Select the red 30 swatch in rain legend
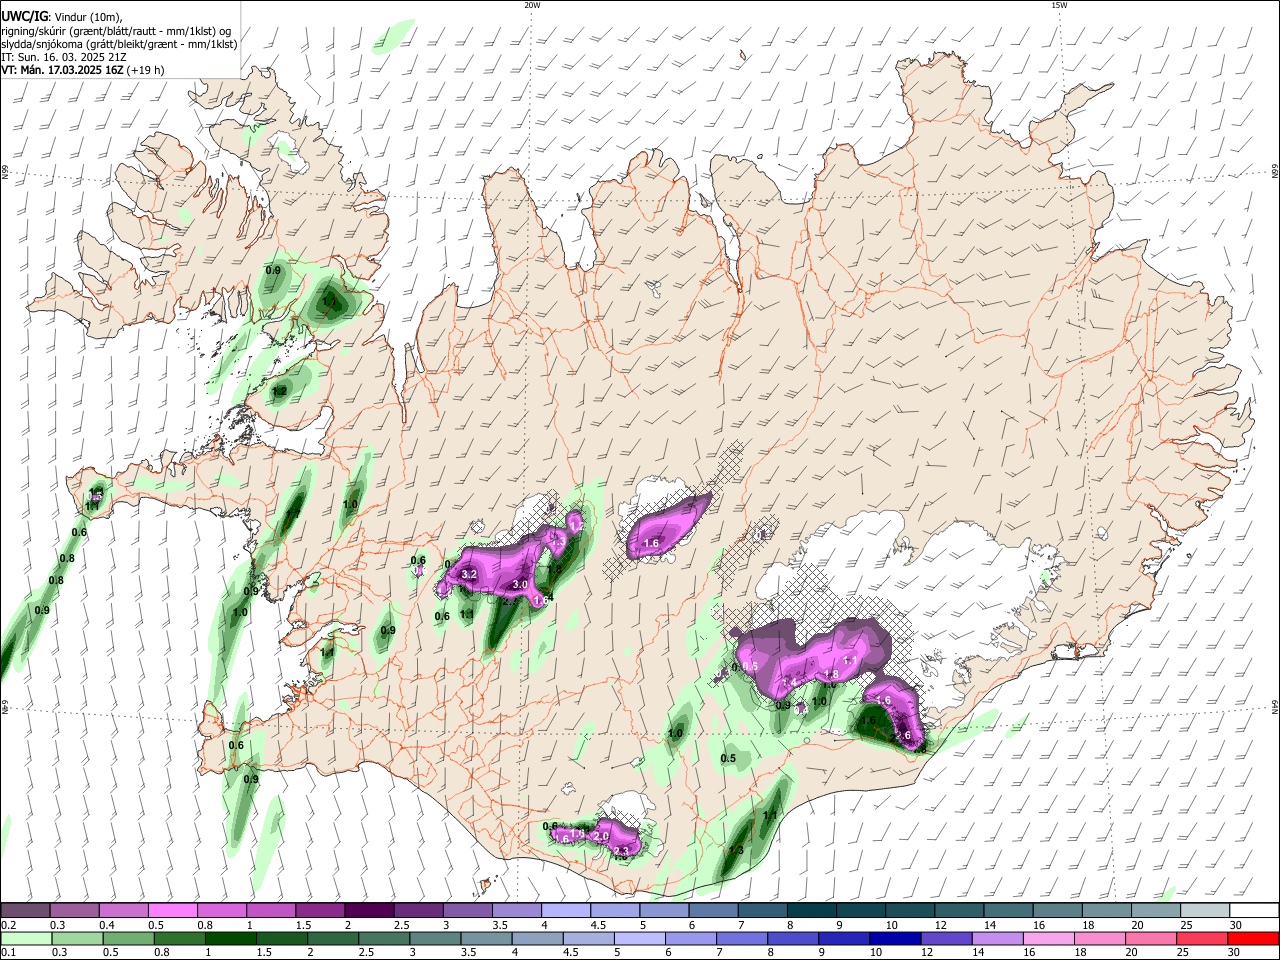The image size is (1280, 960). [1251, 938]
